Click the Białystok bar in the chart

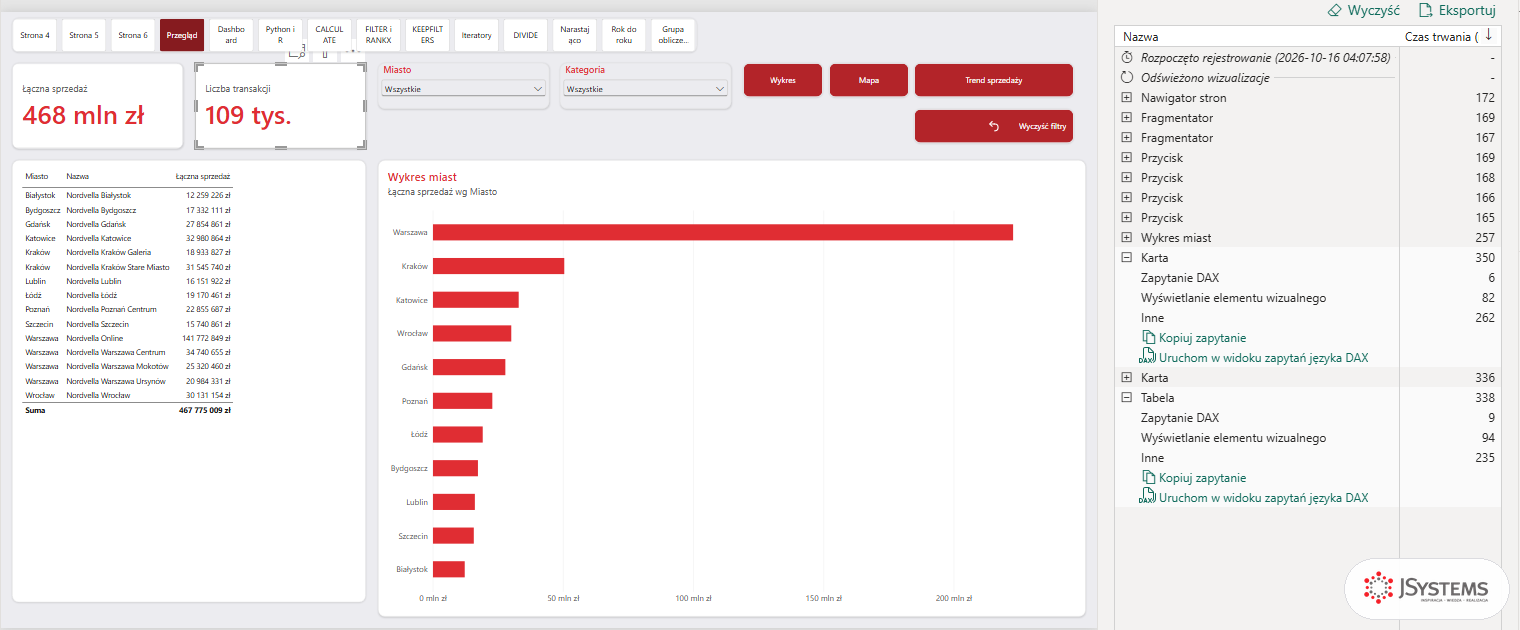coord(449,569)
